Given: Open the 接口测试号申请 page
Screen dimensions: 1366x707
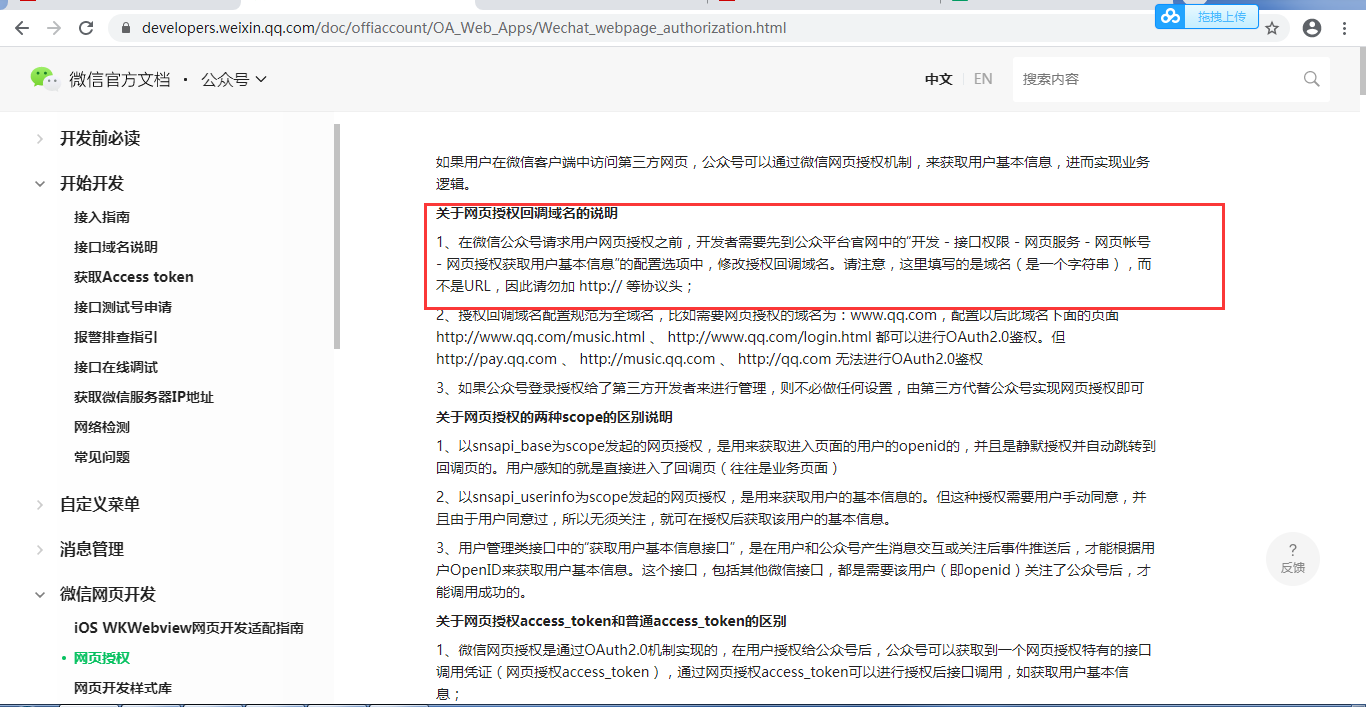Looking at the screenshot, I should 123,307.
